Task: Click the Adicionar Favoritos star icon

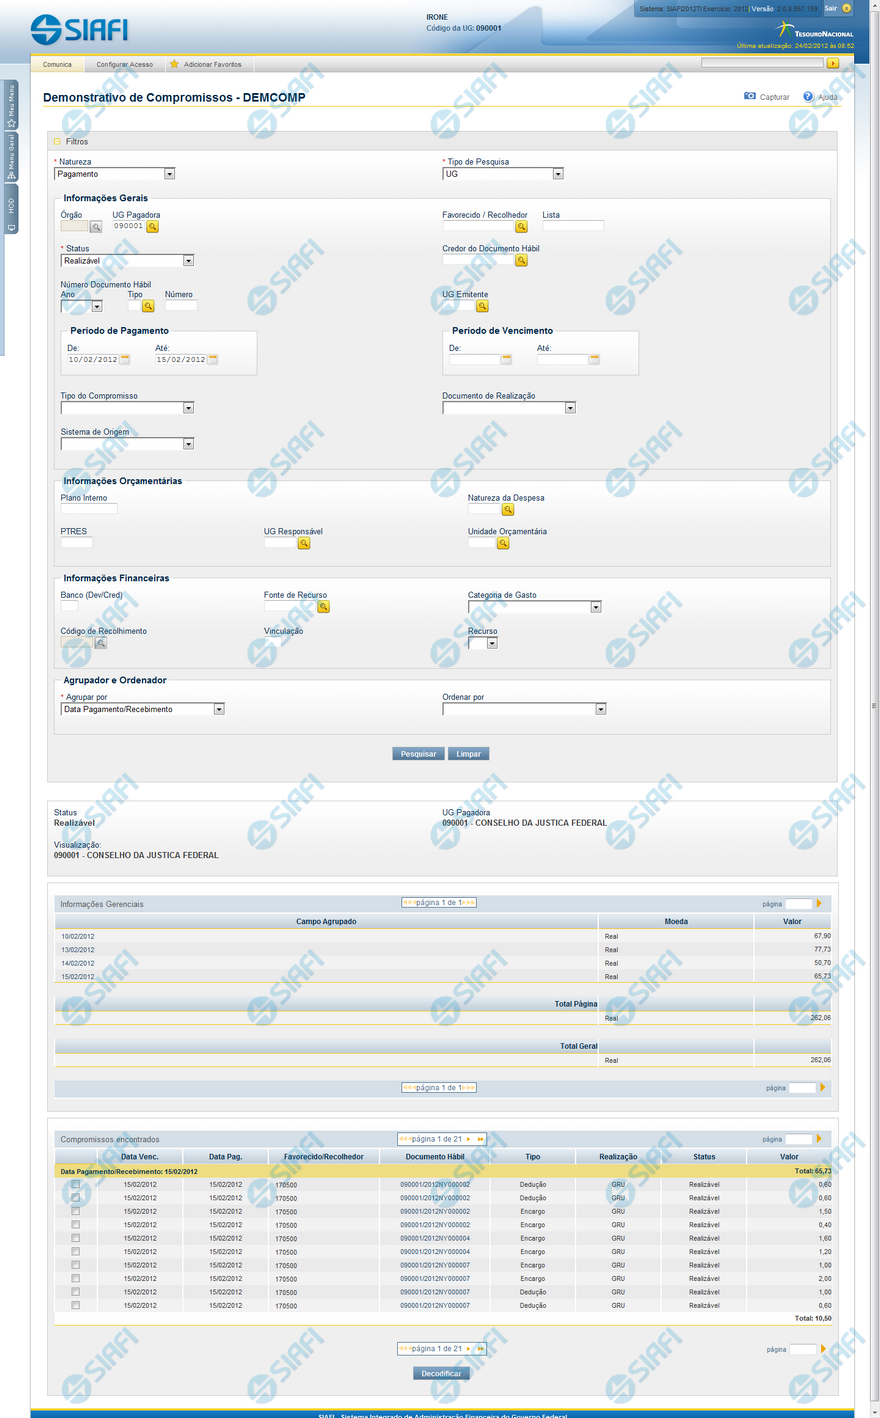Action: 174,64
